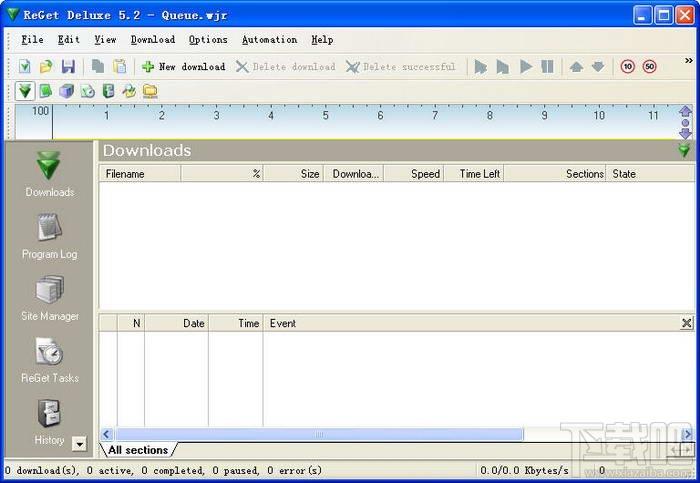Open the Automation menu
The height and width of the screenshot is (483, 700).
tap(270, 40)
